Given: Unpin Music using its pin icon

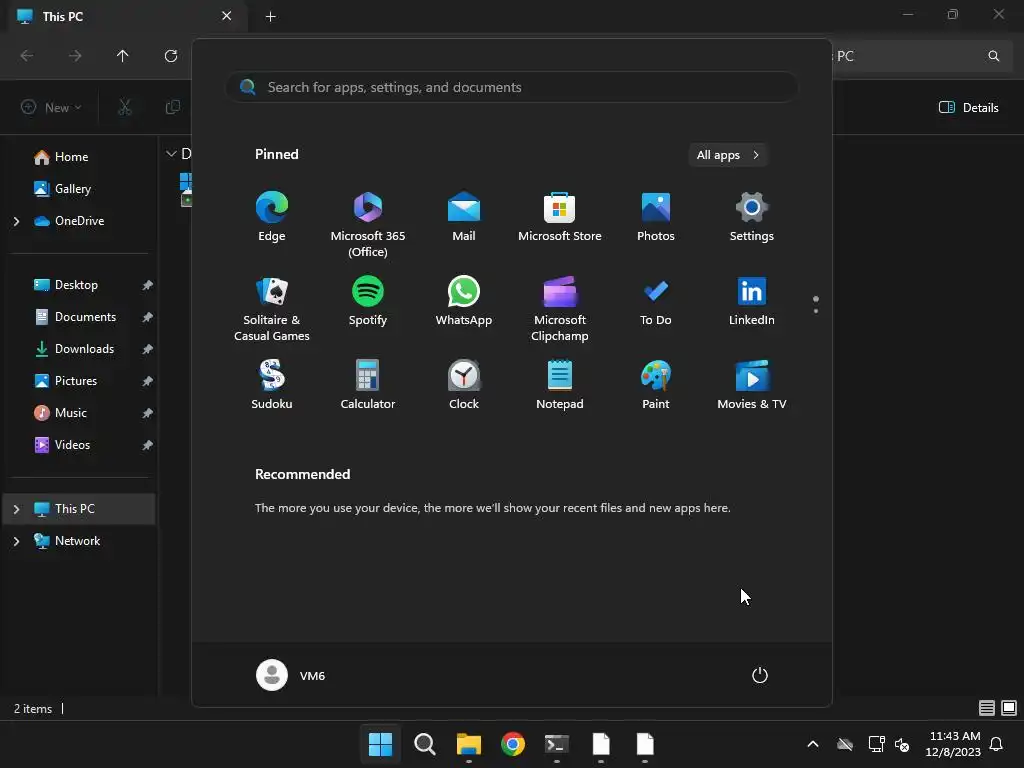Looking at the screenshot, I should 148,413.
